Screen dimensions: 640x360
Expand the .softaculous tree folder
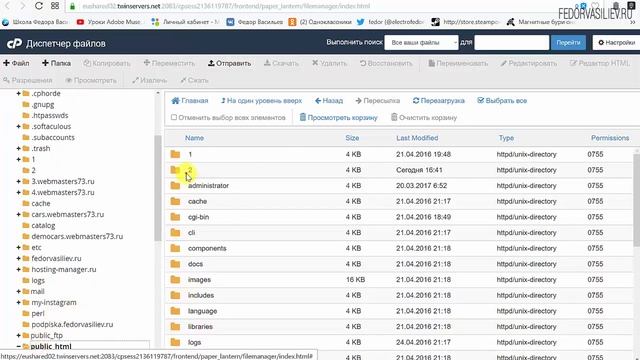[18, 127]
